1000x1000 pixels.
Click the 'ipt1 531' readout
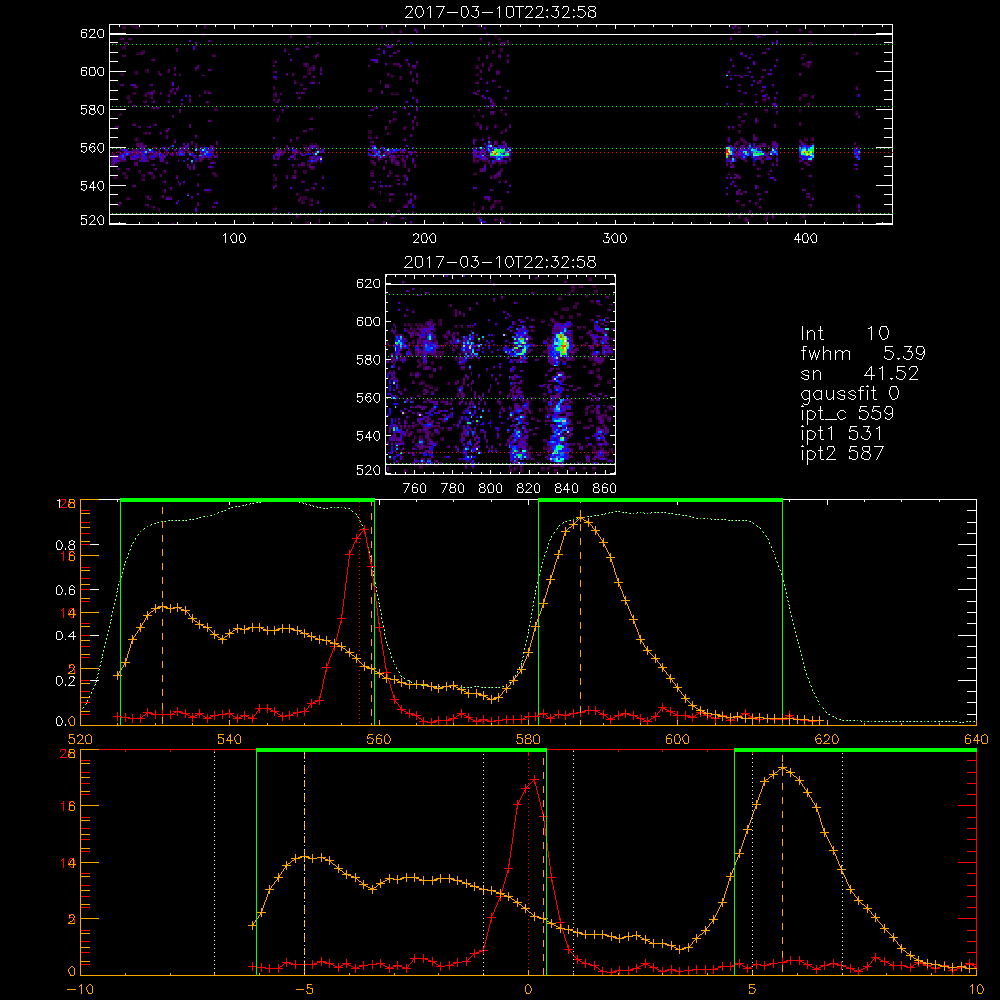click(842, 434)
